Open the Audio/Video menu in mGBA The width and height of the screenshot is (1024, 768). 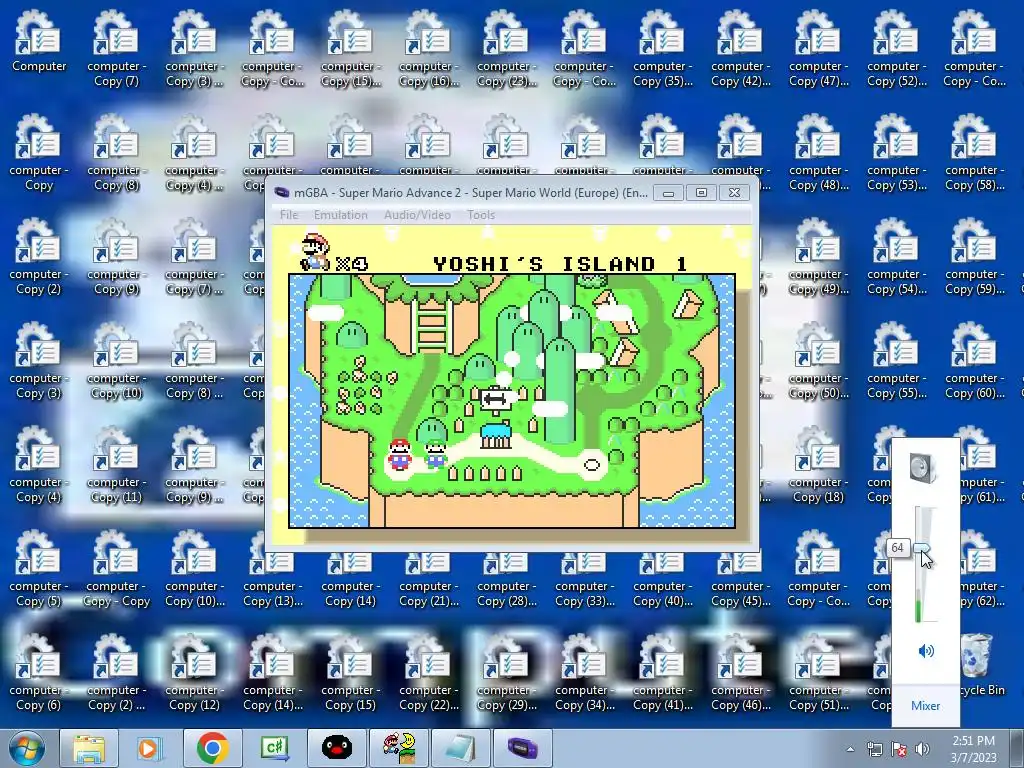click(x=417, y=215)
